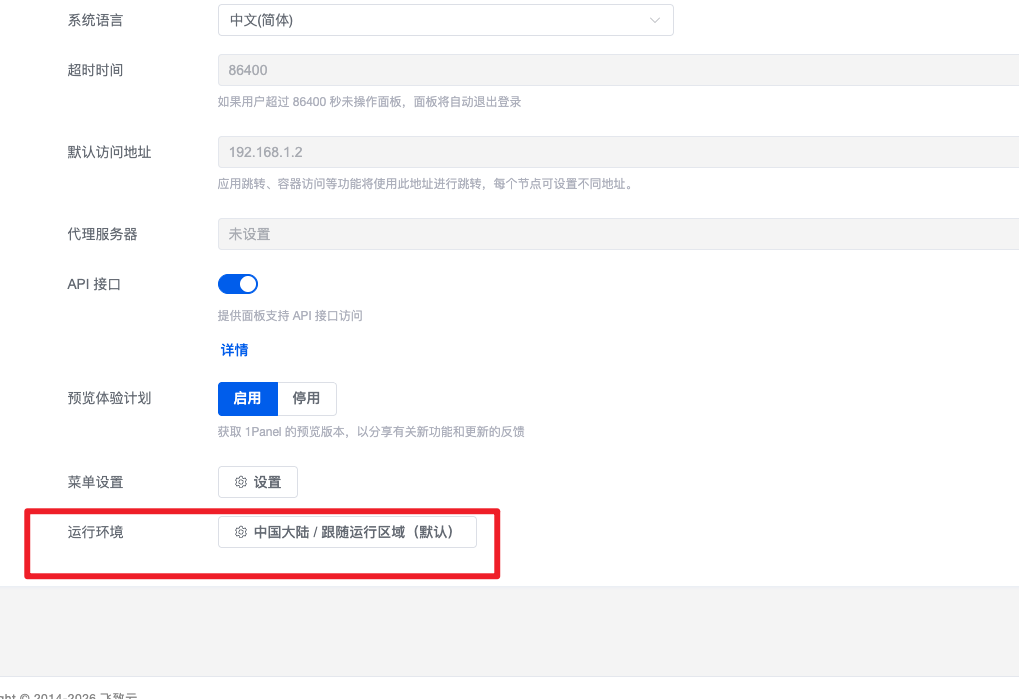This screenshot has height=699, width=1019.
Task: Click the 设置 button for 菜单设置
Action: pos(258,482)
